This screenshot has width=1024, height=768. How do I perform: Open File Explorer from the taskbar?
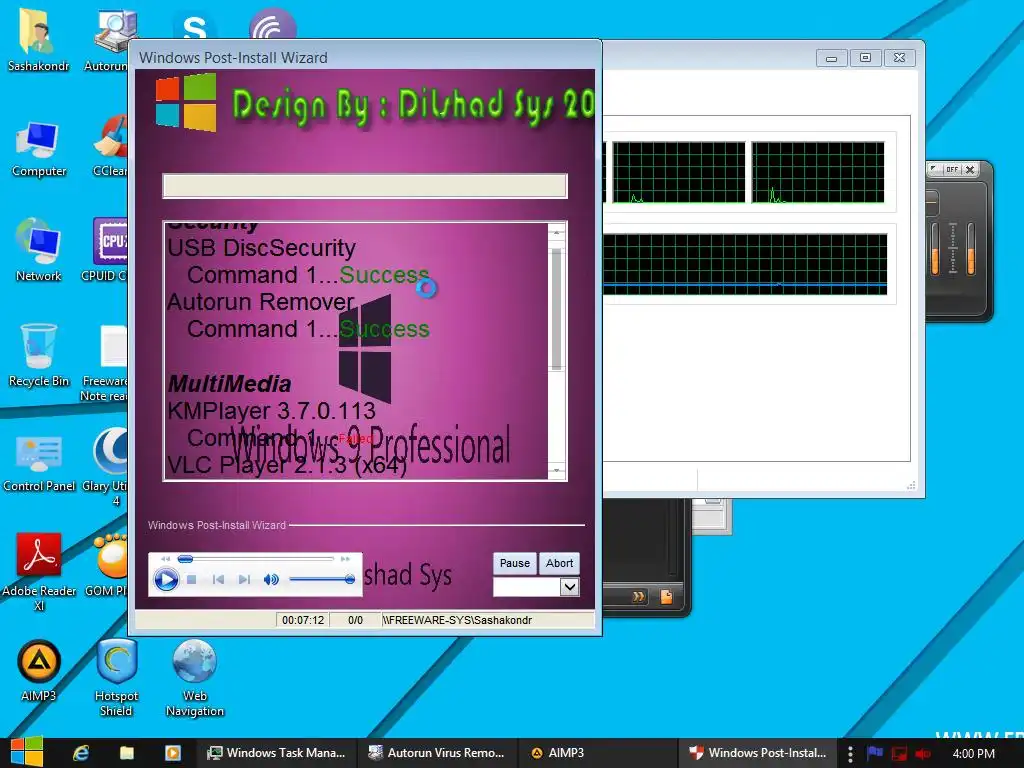pyautogui.click(x=127, y=753)
